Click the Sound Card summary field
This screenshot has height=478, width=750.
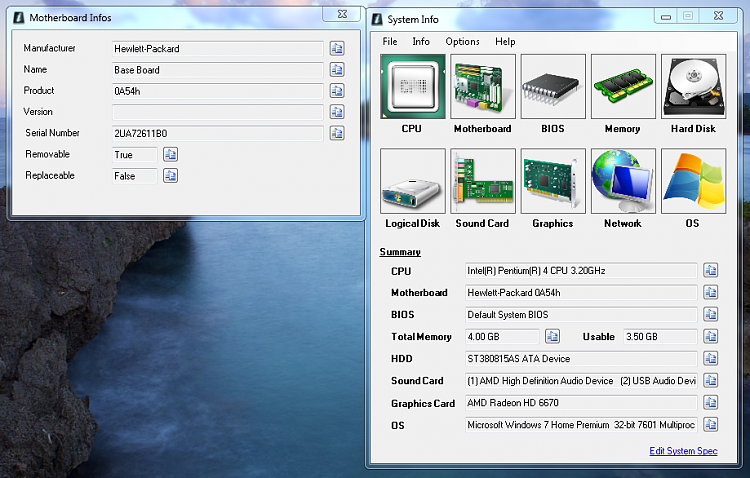point(581,380)
